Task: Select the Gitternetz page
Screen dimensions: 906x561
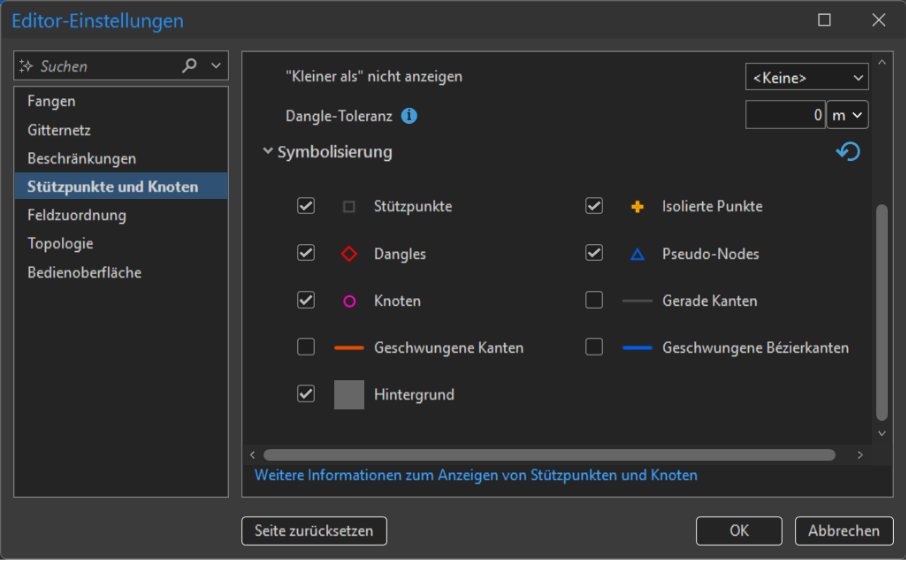Action: (x=121, y=130)
